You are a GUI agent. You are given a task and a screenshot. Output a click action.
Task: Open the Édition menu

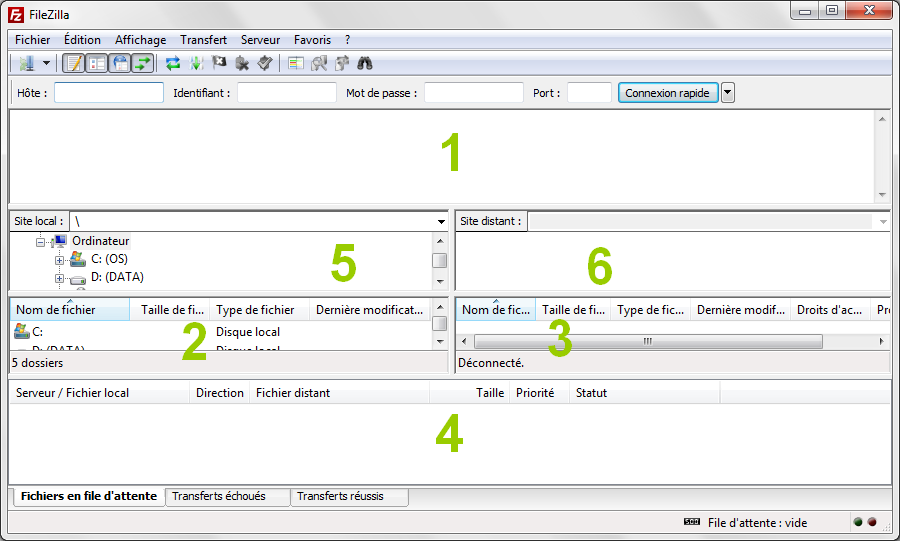(82, 40)
